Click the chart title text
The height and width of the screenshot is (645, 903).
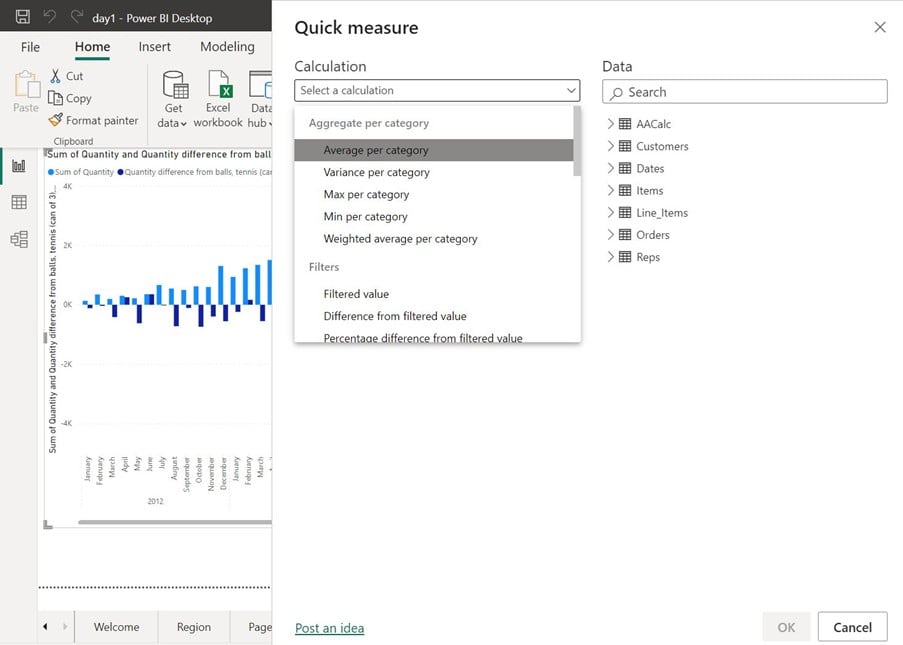coord(159,154)
